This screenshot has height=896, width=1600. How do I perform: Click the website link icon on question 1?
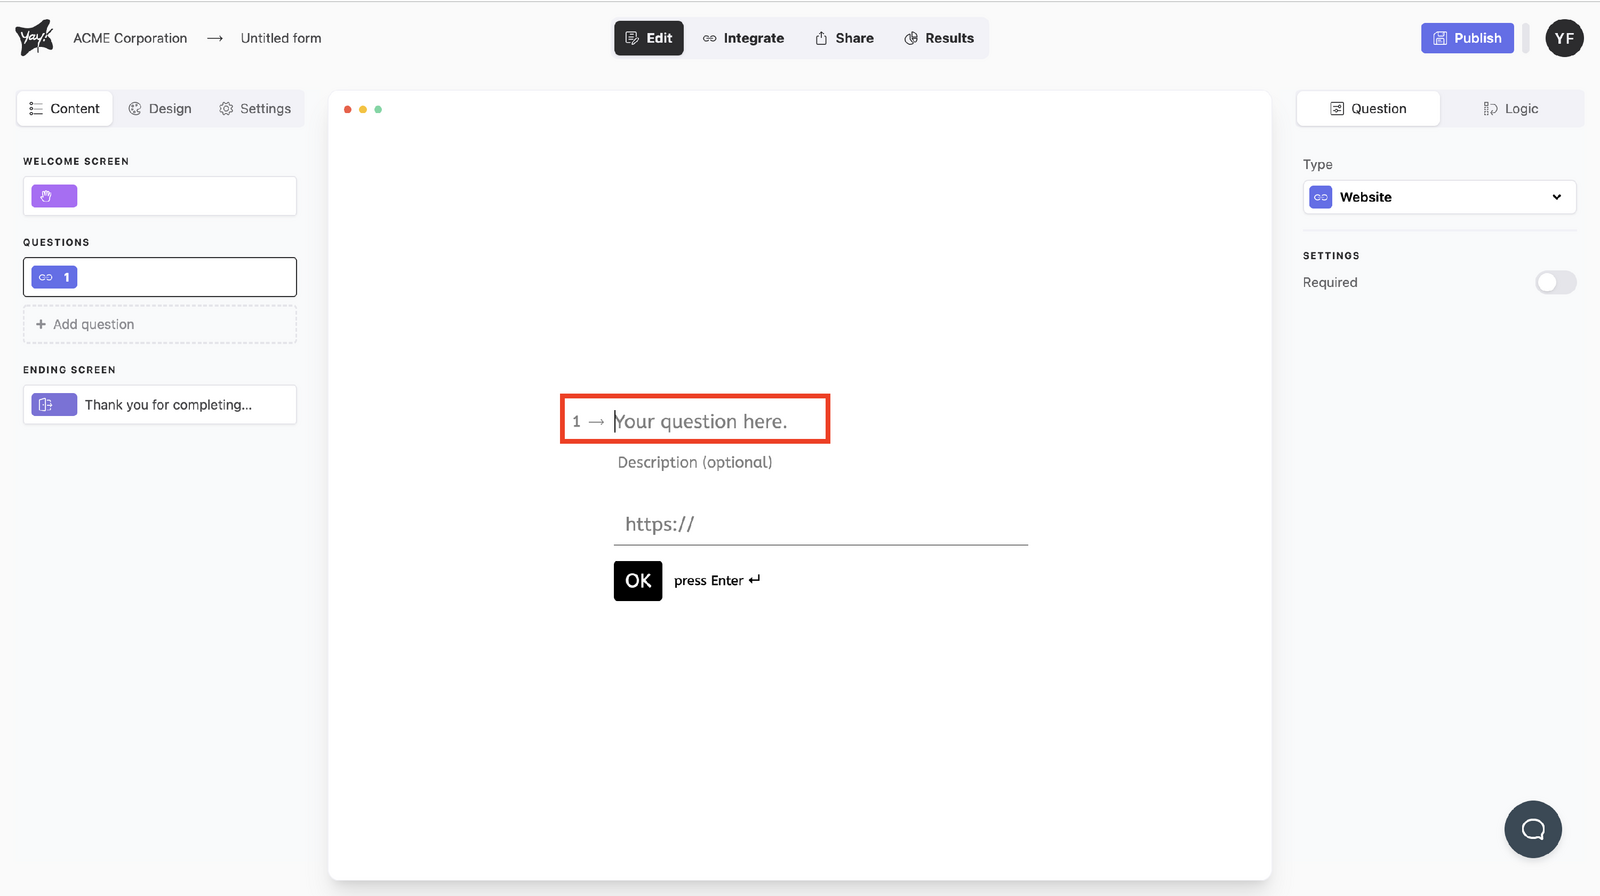[x=46, y=277]
